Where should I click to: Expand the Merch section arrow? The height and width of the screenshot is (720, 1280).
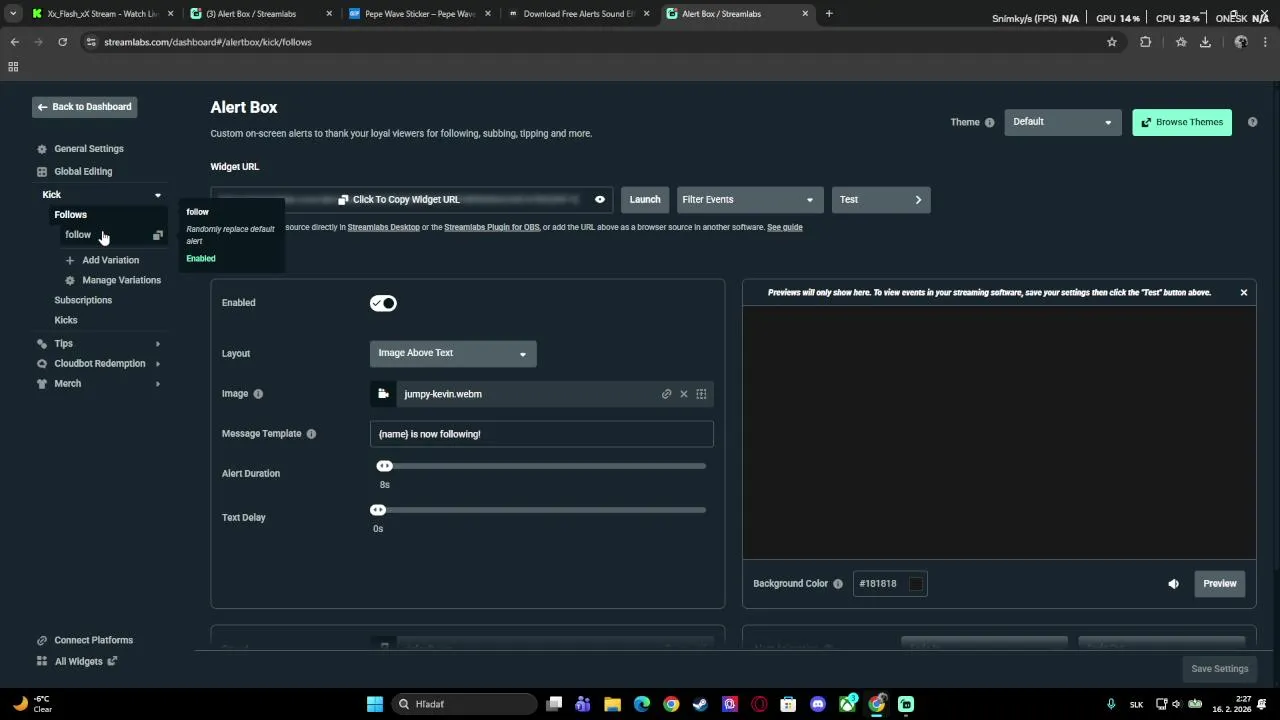pos(158,384)
